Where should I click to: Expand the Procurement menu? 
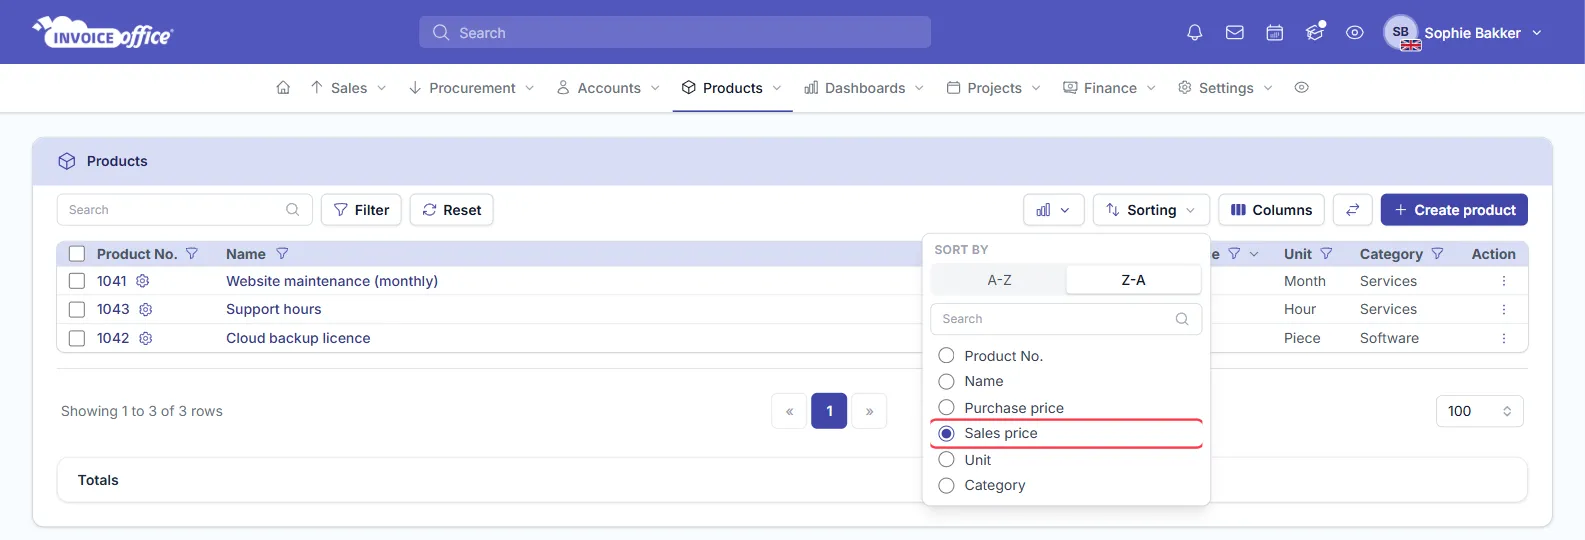[x=471, y=88]
